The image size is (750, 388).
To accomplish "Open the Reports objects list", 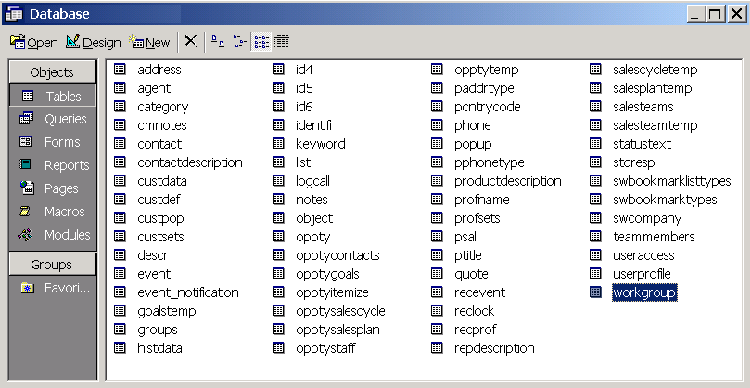I will pos(53,165).
